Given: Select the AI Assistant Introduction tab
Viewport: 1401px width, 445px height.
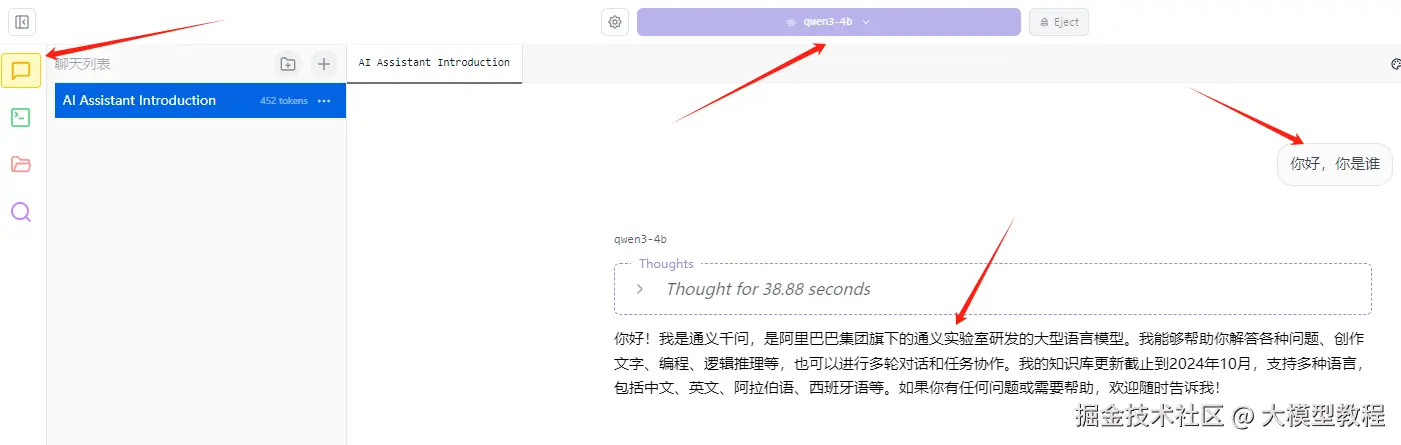Looking at the screenshot, I should (x=434, y=63).
